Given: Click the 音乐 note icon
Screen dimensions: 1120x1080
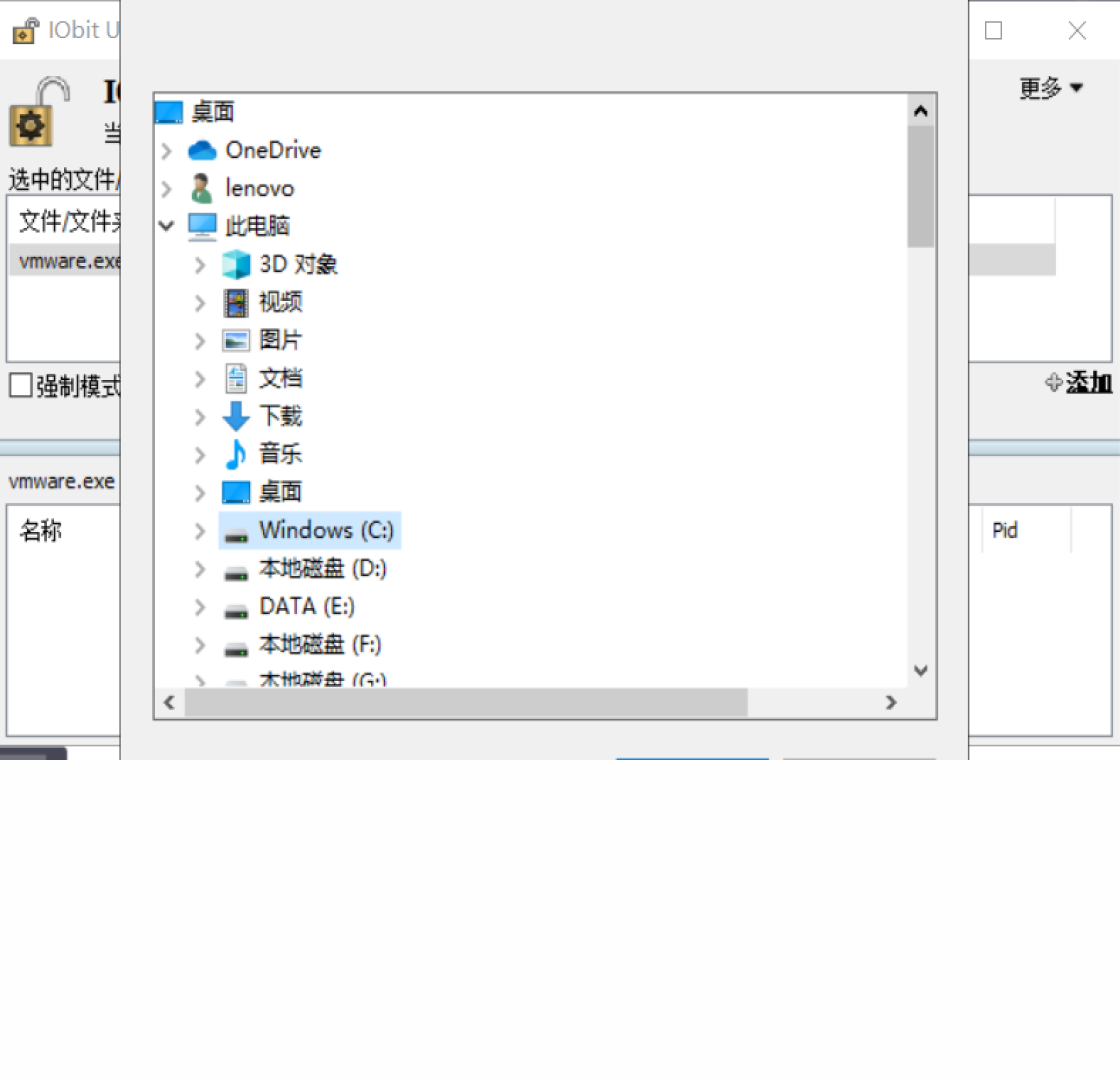Looking at the screenshot, I should (x=236, y=454).
